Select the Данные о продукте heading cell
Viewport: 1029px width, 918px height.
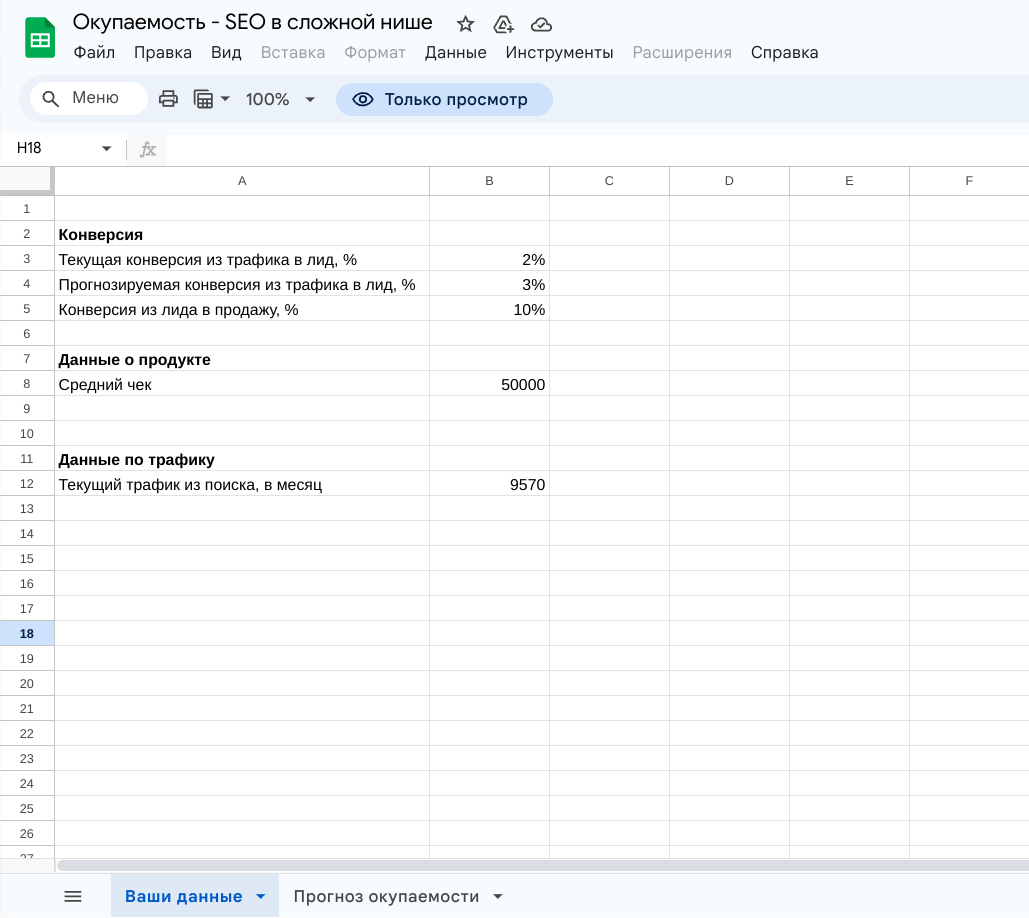tap(242, 359)
